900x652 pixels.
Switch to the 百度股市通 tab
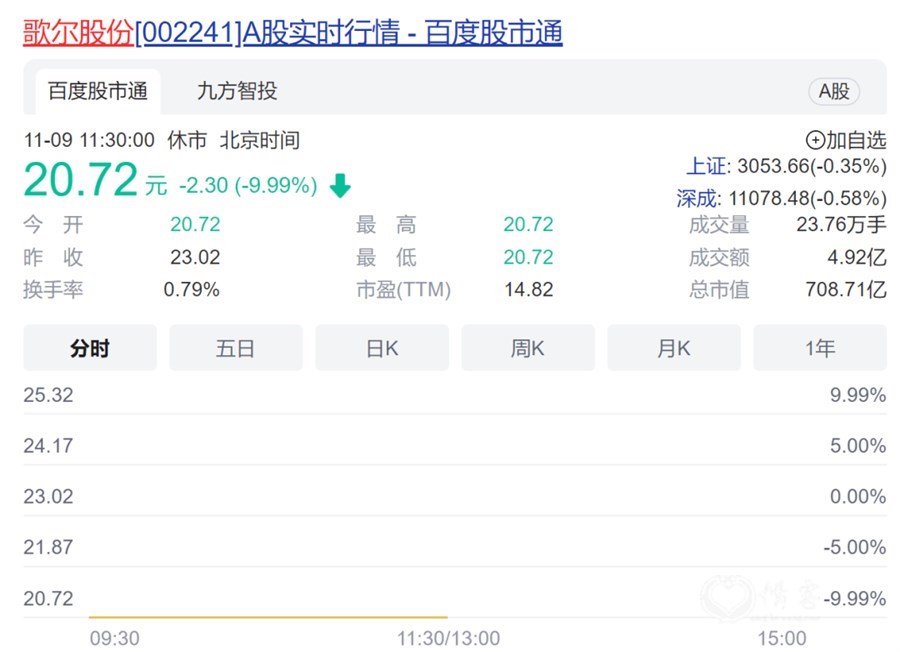(98, 91)
